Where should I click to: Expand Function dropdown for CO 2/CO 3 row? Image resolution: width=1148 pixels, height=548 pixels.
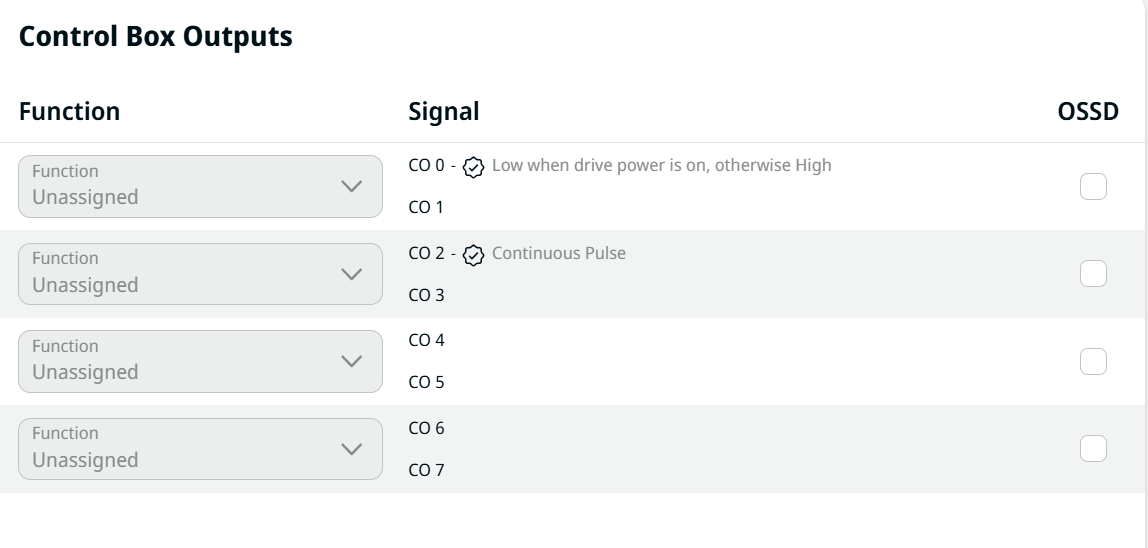(200, 274)
